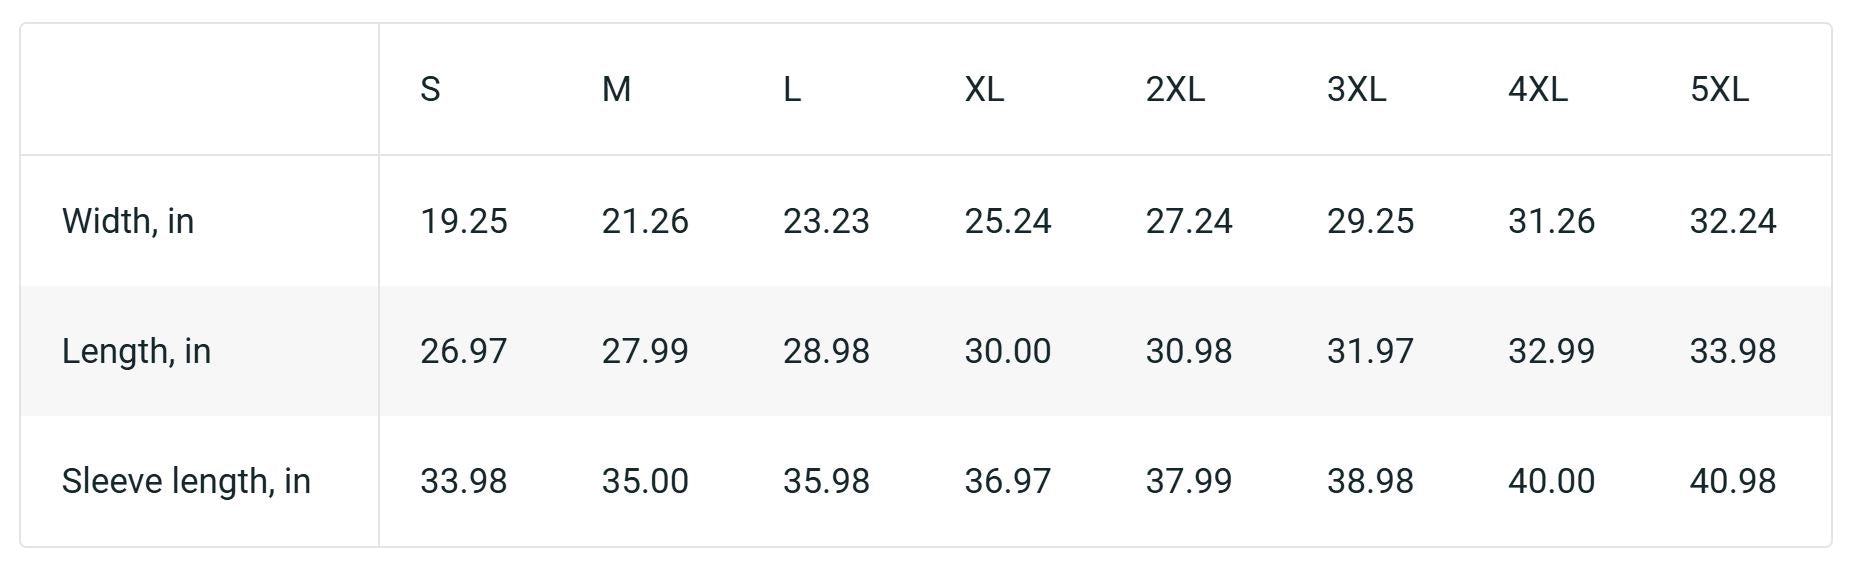Click the M sleeve length value 35.00
Screen dimensions: 1857x566
[644, 481]
